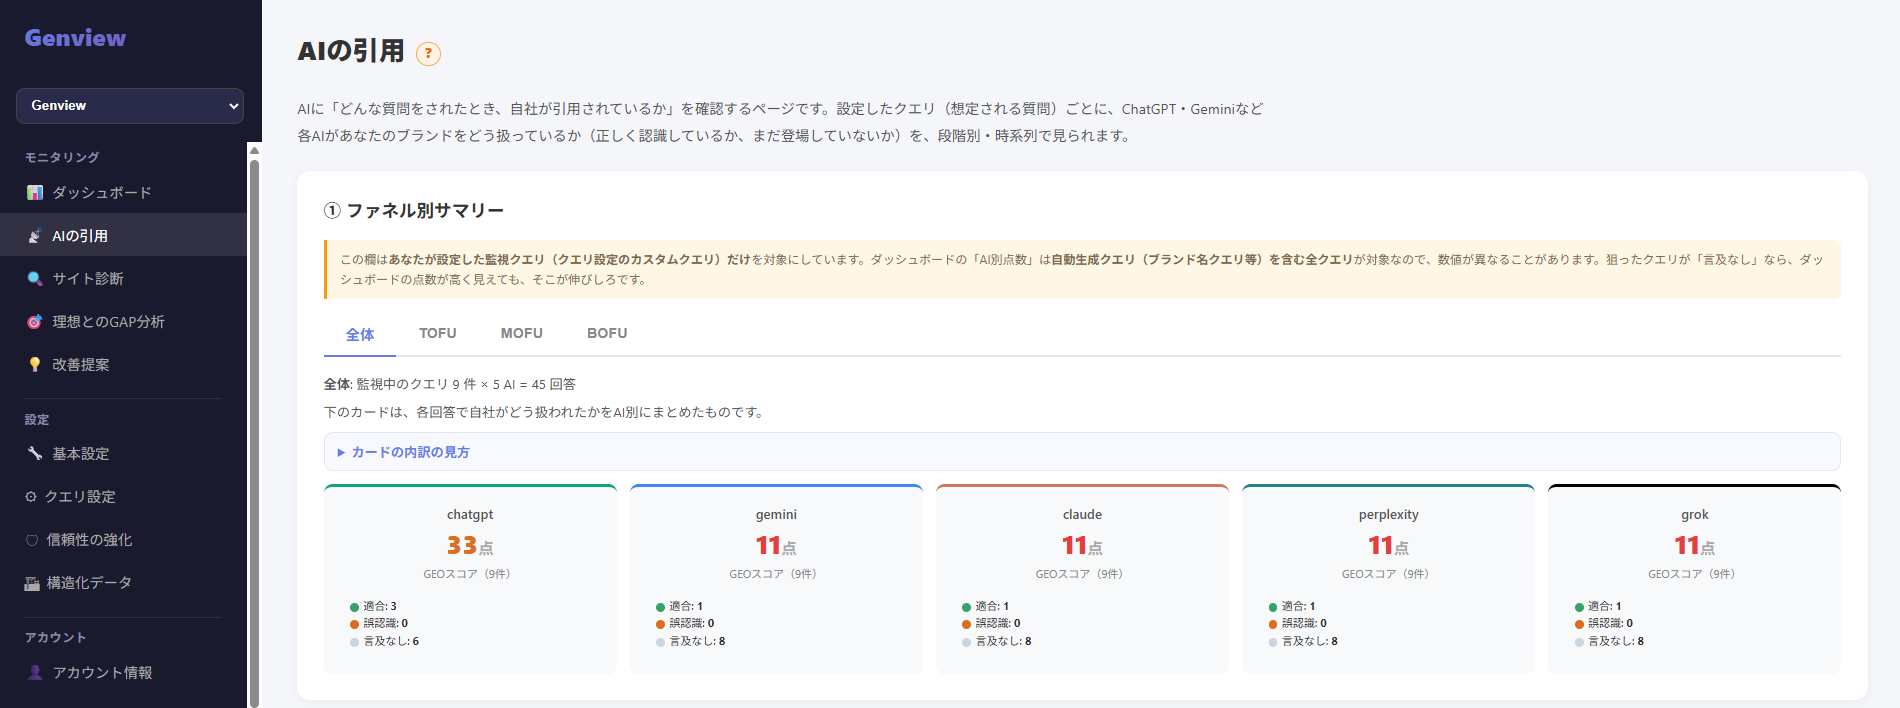Switch to the BOFU tab
This screenshot has height=708, width=1900.
pyautogui.click(x=607, y=333)
